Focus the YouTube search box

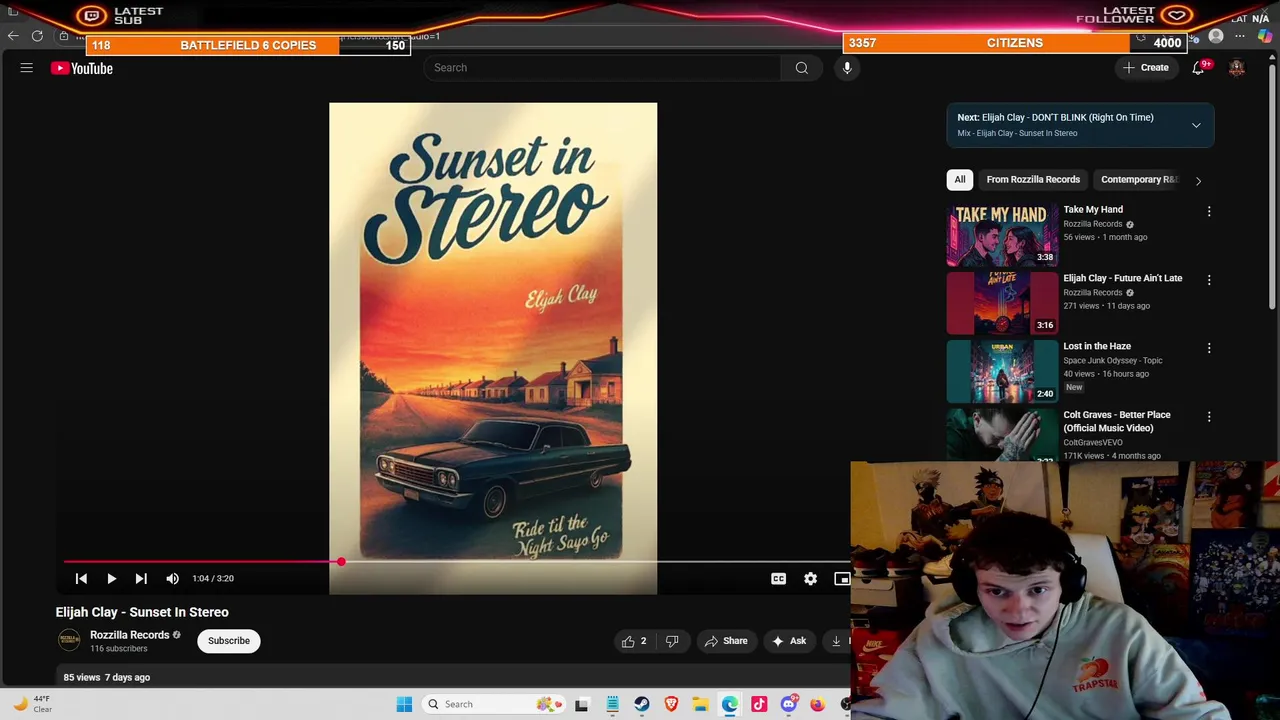602,68
